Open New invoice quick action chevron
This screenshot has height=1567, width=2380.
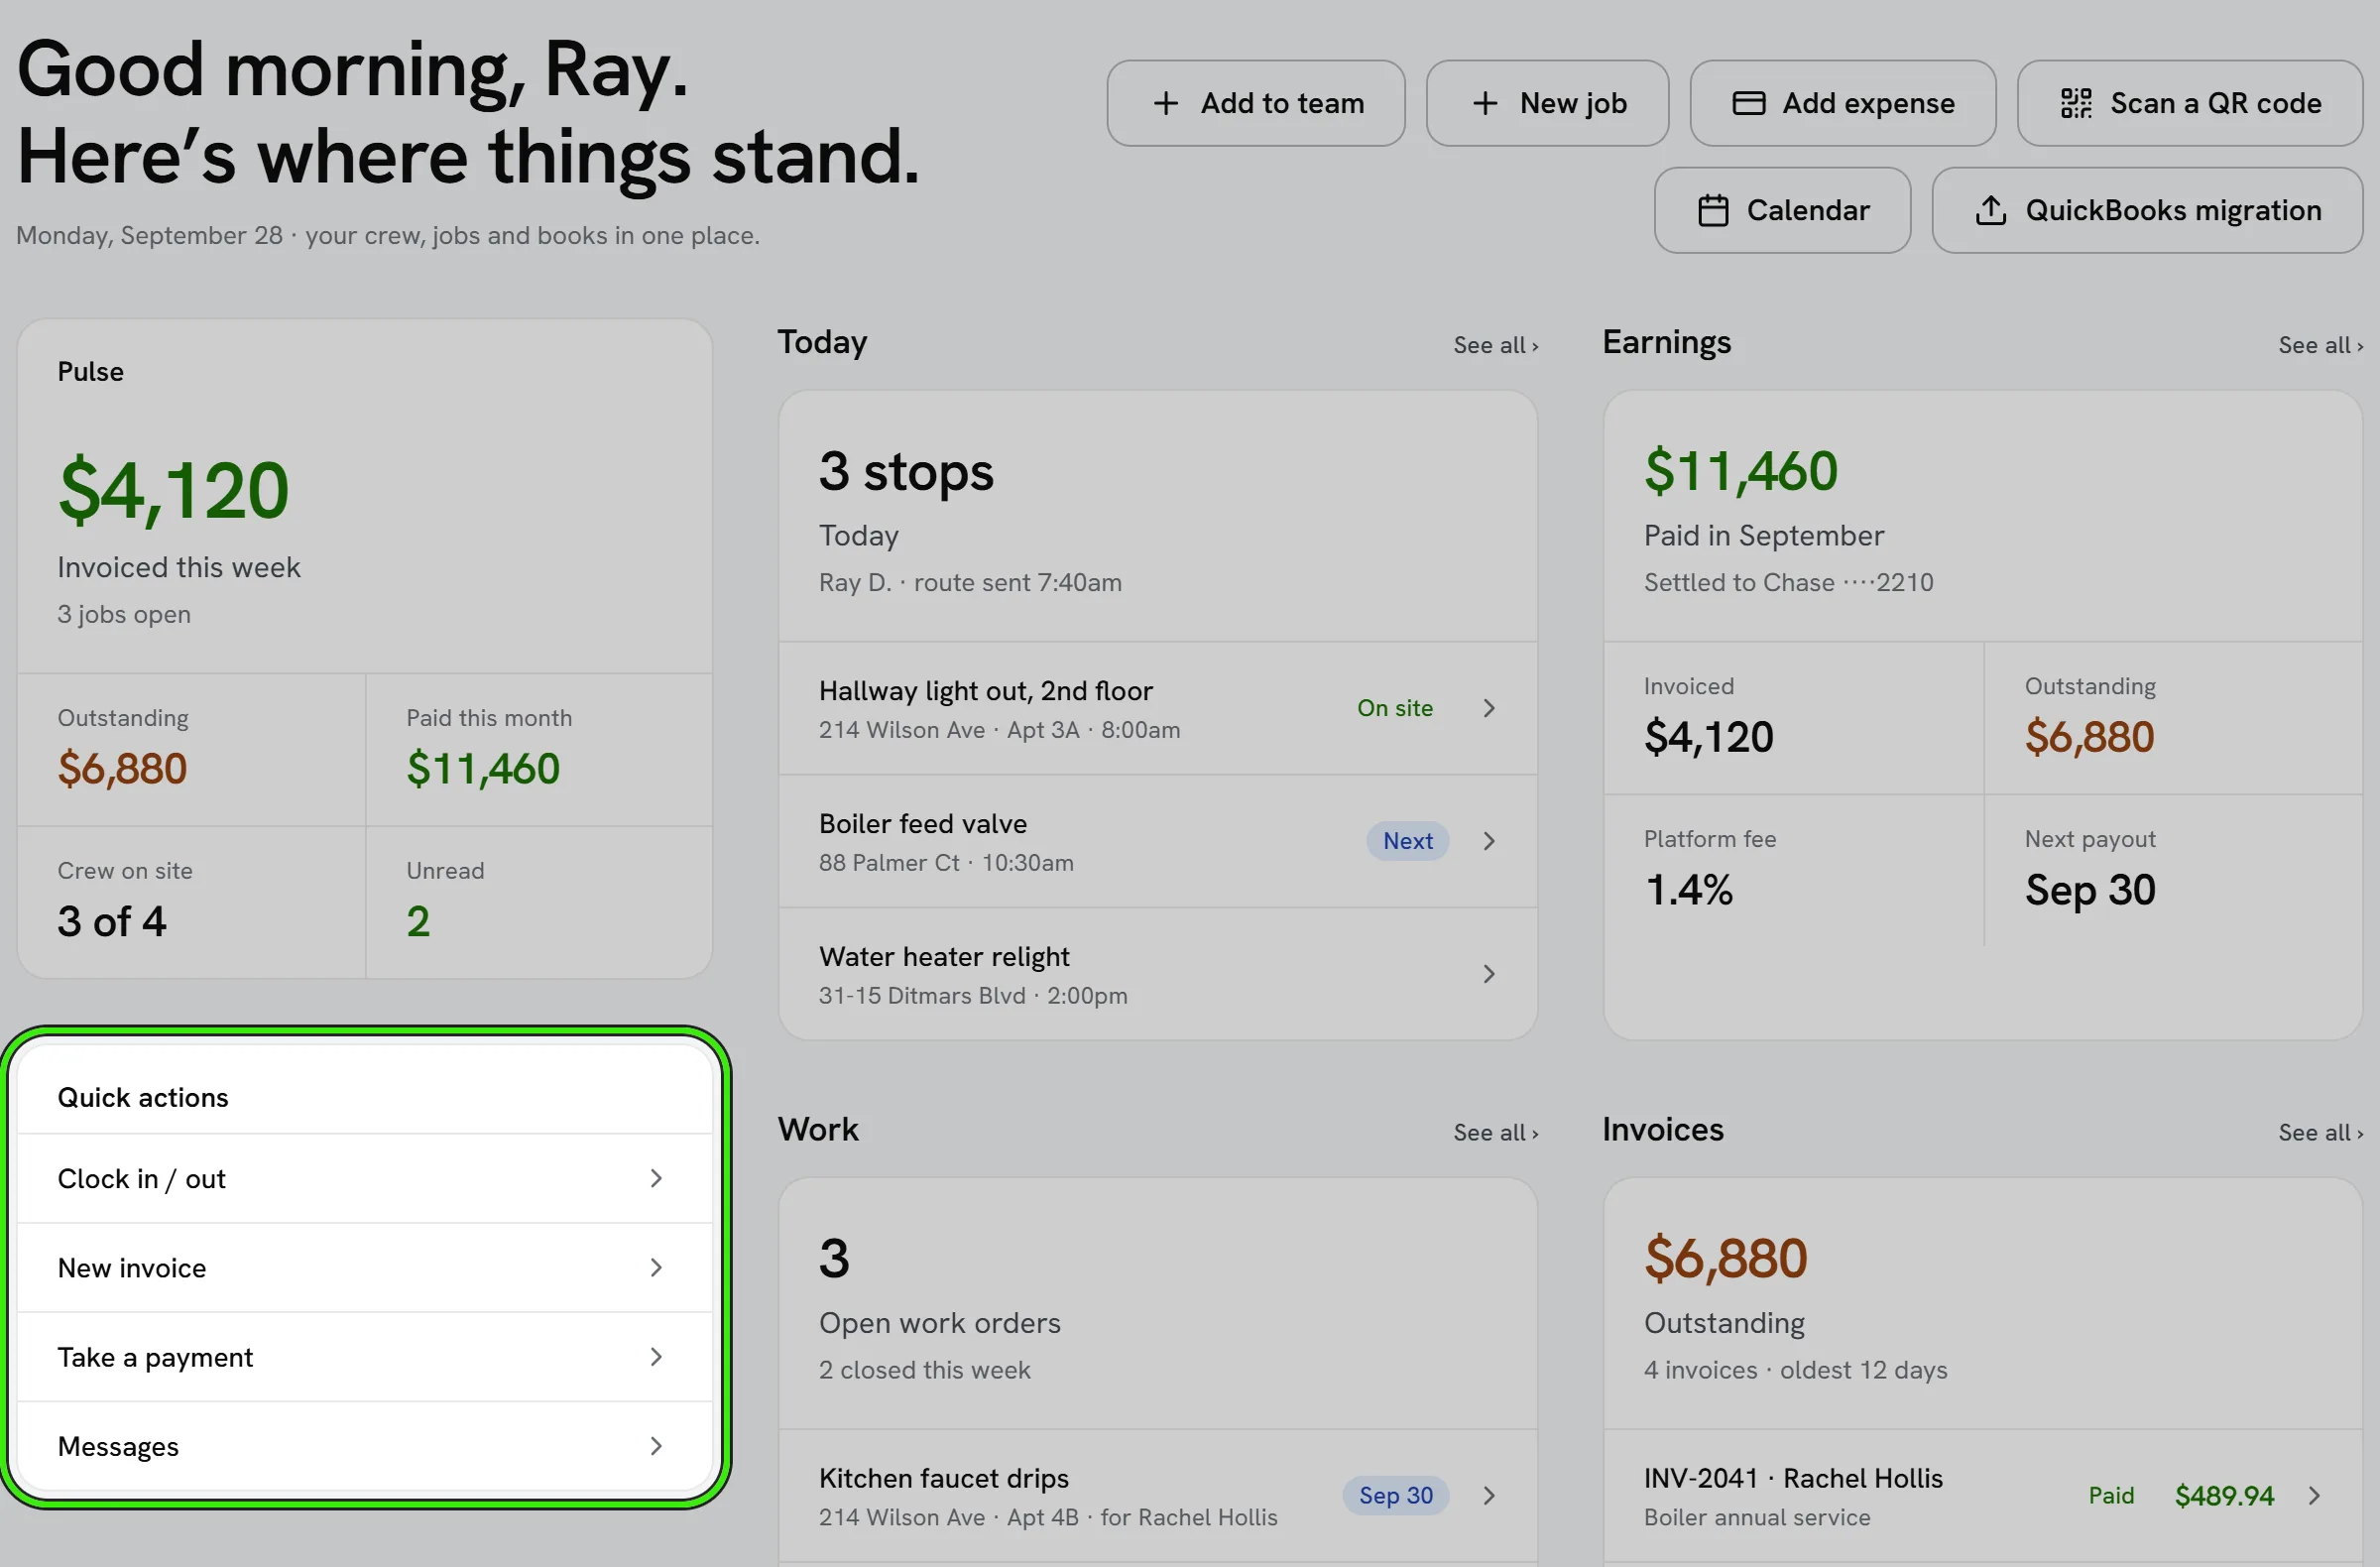pos(656,1267)
